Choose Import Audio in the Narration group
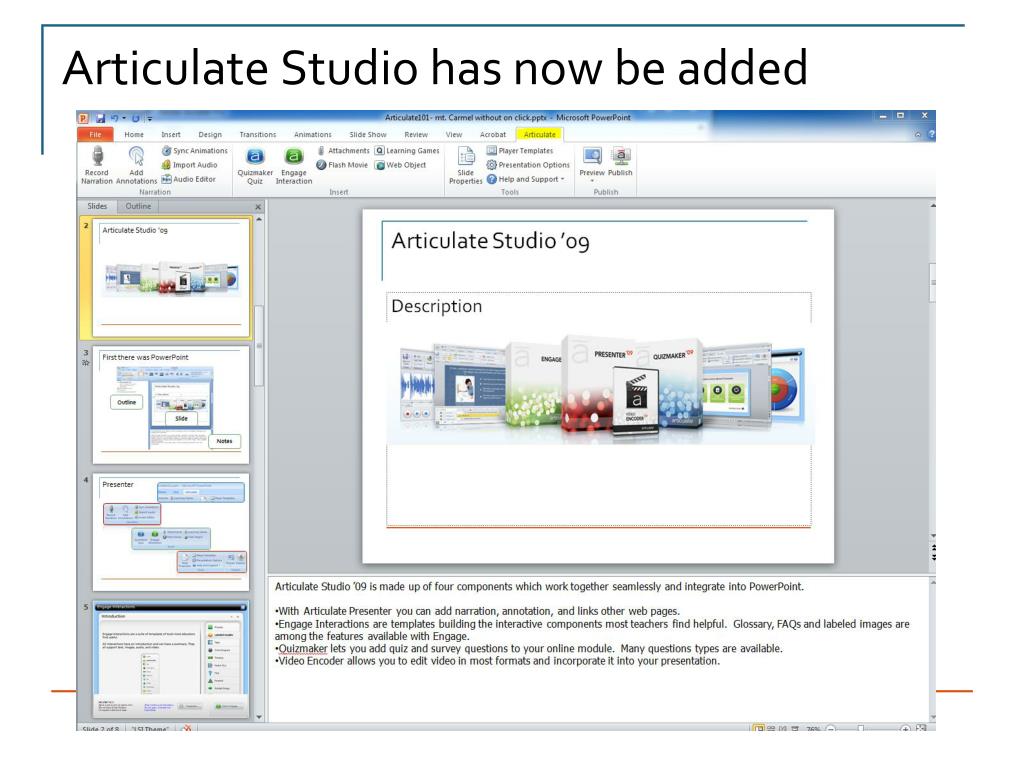 pyautogui.click(x=189, y=165)
